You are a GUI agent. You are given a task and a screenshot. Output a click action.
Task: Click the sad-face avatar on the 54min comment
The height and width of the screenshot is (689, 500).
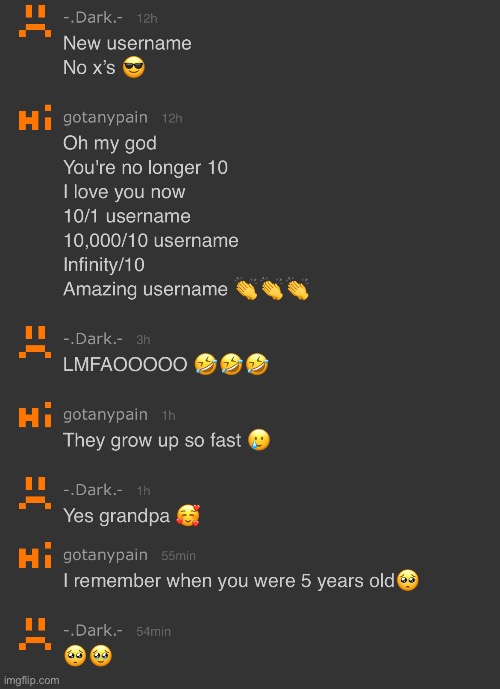pos(35,634)
